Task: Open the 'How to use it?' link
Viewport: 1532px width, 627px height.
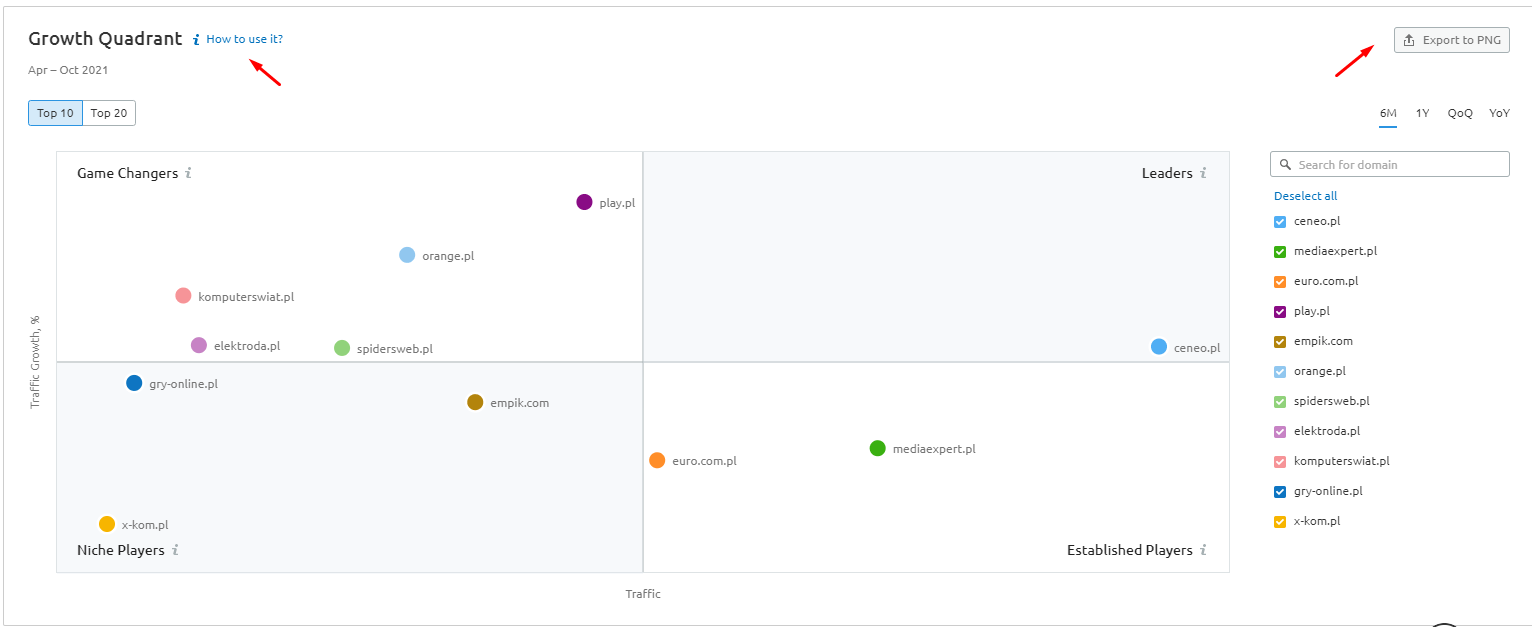Action: click(244, 39)
